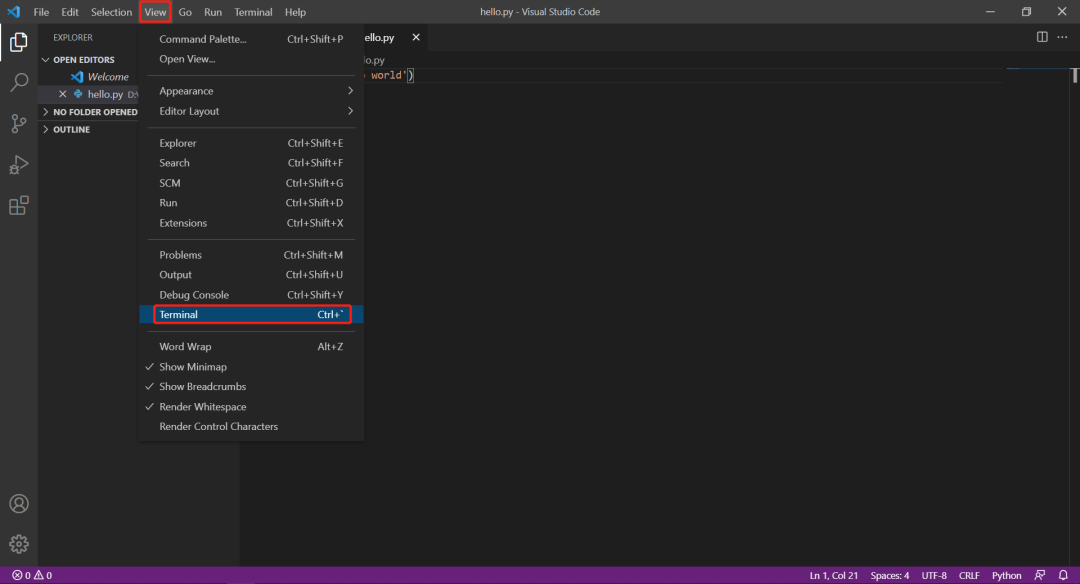Click the Spaces: 4 indentation setting
The width and height of the screenshot is (1080, 584).
point(889,575)
